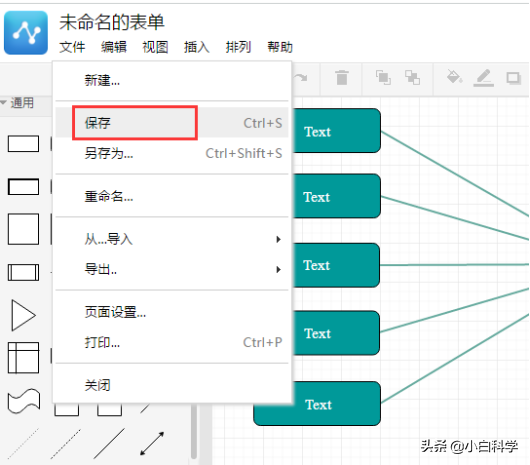Select the thick-bordered rectangle shape
The image size is (530, 465).
(23, 187)
